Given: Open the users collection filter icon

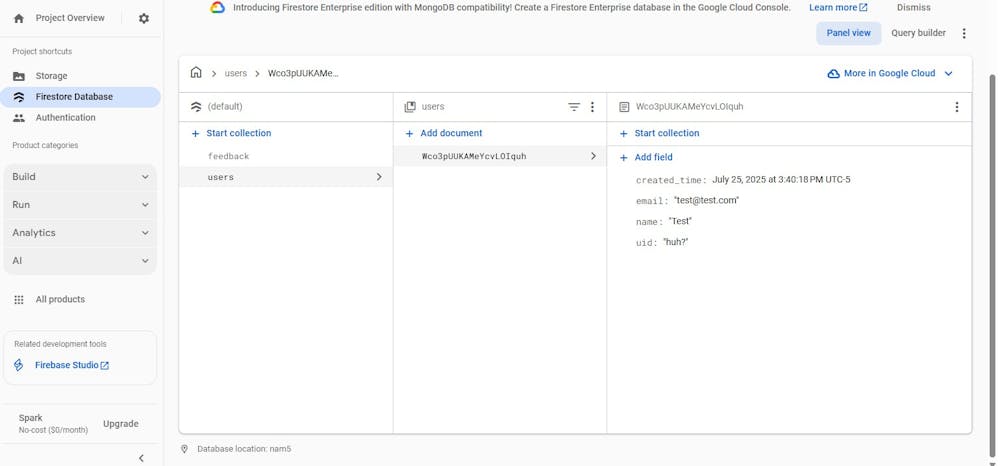Looking at the screenshot, I should coord(574,107).
